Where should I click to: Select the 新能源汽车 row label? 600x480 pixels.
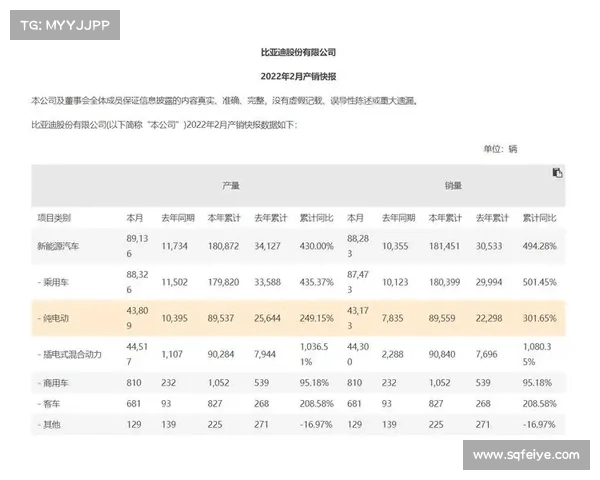(58, 246)
